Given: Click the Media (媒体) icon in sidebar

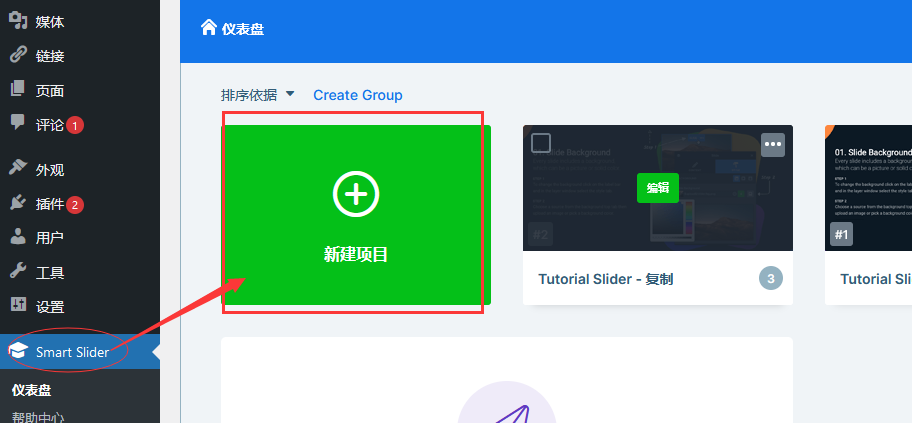Looking at the screenshot, I should 18,21.
